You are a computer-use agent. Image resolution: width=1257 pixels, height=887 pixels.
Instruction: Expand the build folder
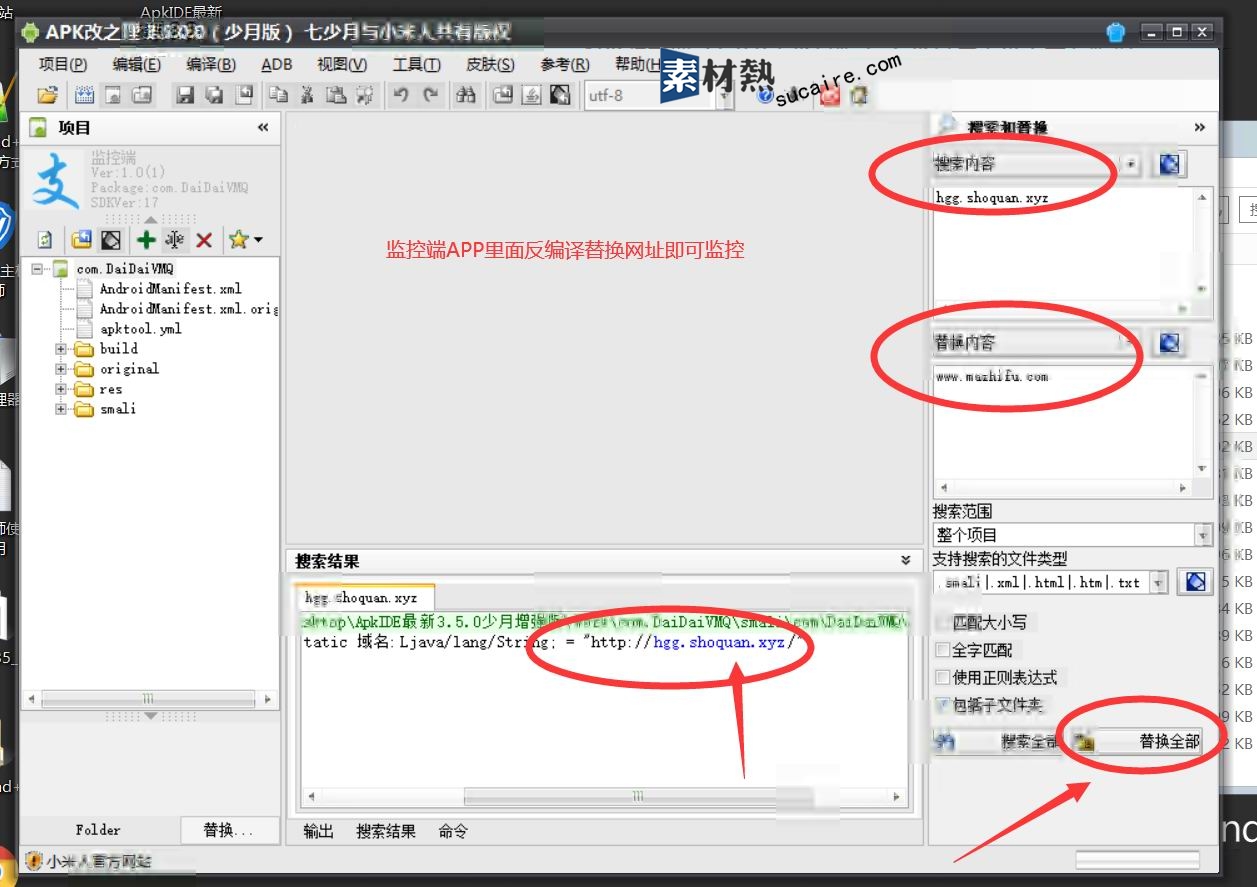(x=62, y=349)
